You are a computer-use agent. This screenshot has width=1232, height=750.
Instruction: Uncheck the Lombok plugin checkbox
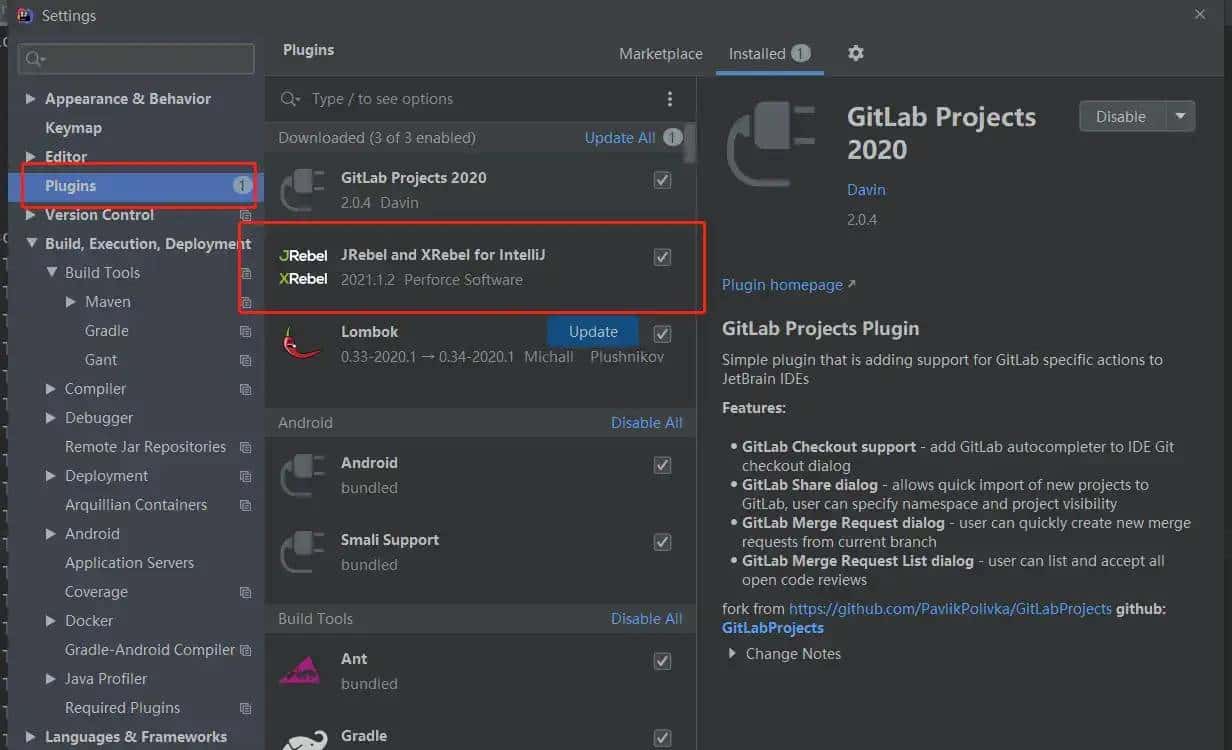click(x=662, y=333)
